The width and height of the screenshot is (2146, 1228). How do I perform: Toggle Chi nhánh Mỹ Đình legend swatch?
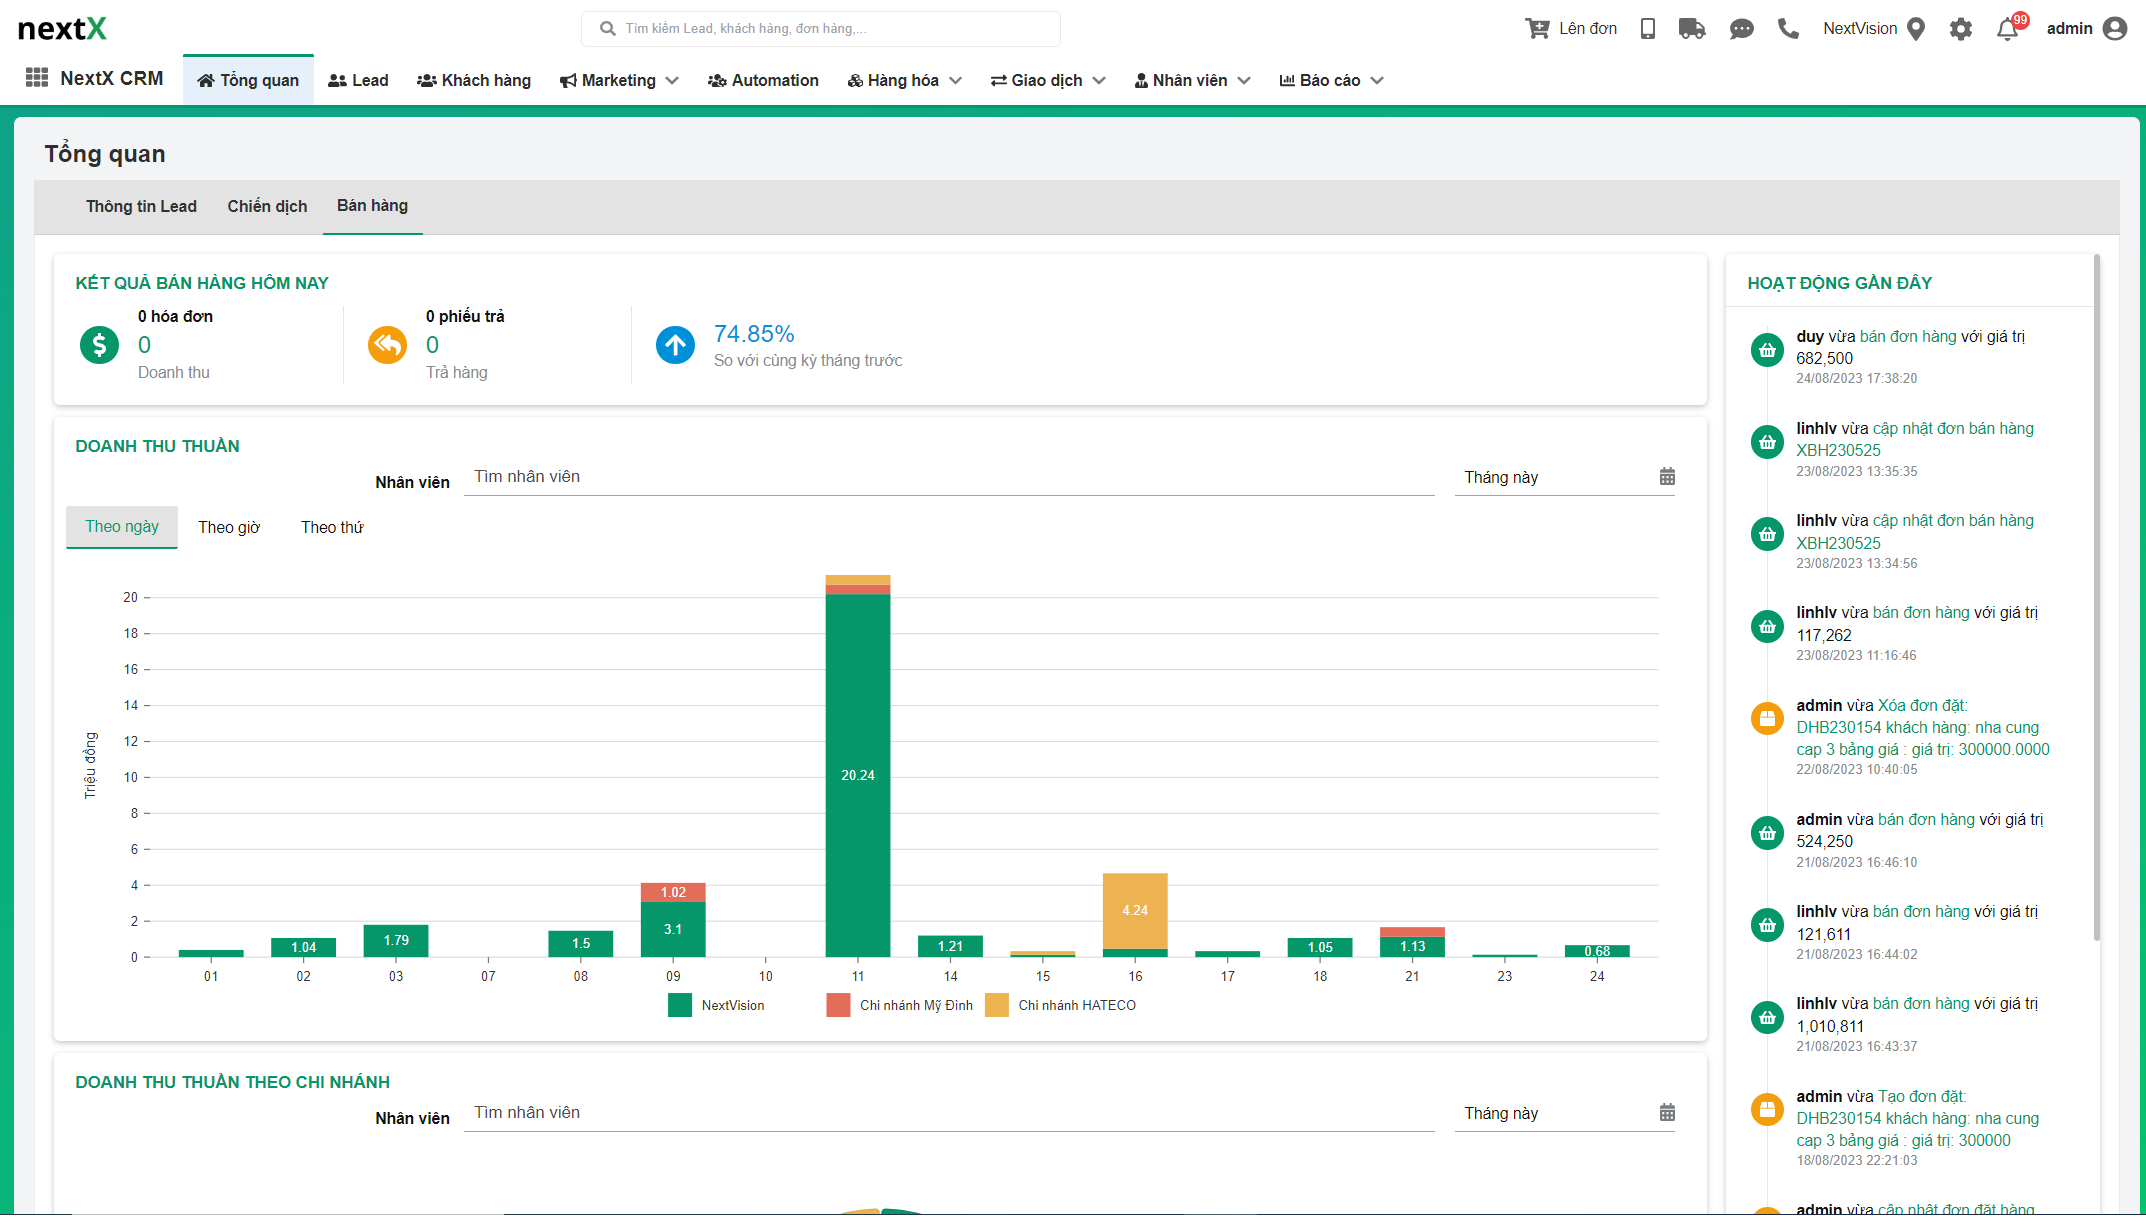coord(838,1005)
